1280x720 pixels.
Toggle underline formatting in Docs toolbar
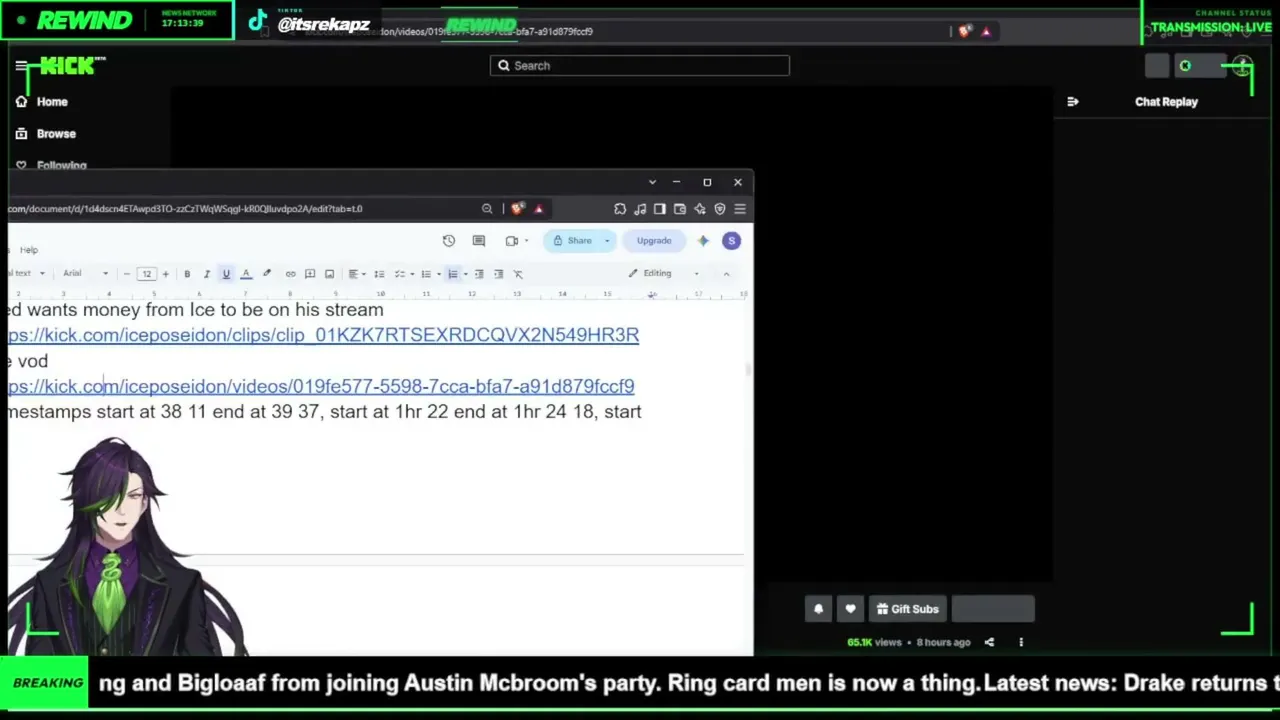coord(226,274)
